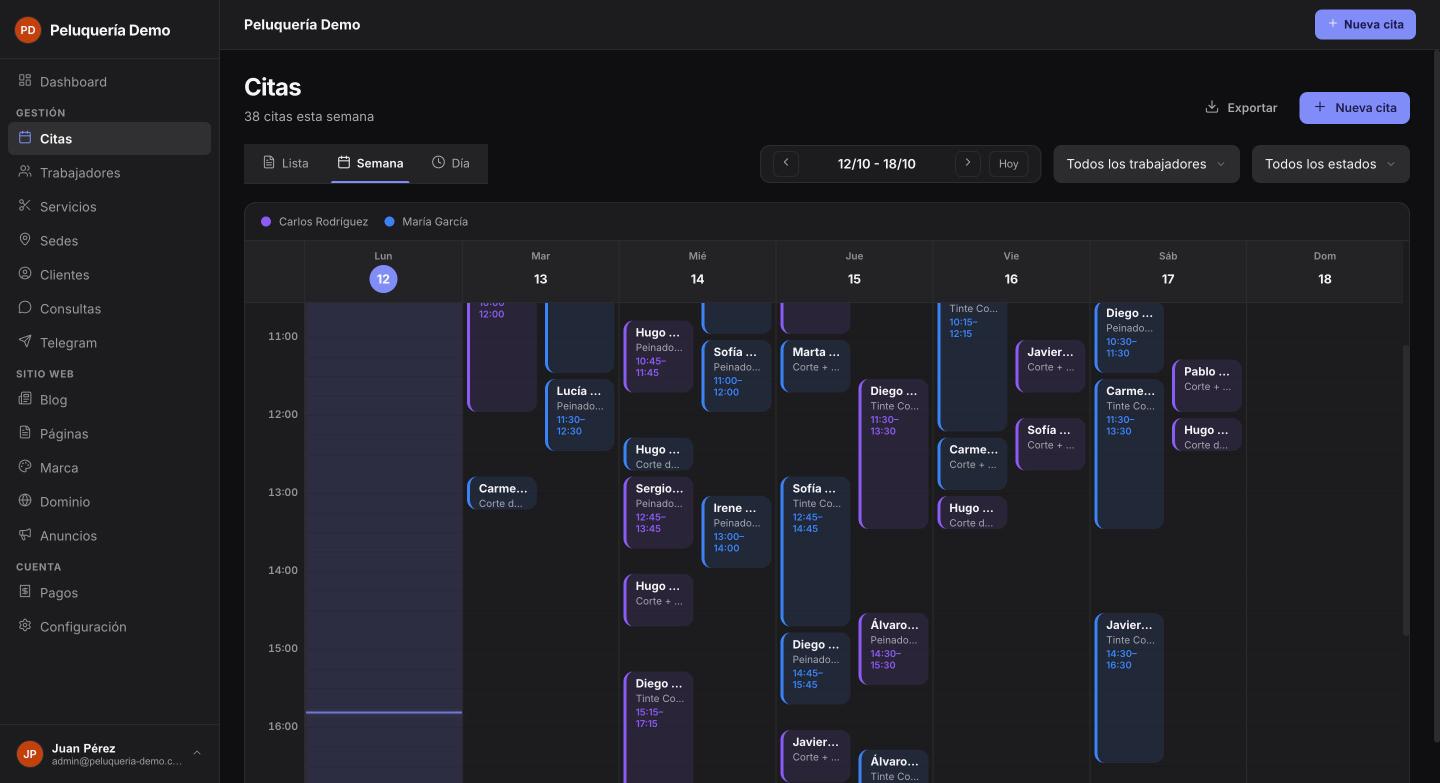Click the Clientes user icon
Image resolution: width=1440 pixels, height=783 pixels.
point(25,274)
